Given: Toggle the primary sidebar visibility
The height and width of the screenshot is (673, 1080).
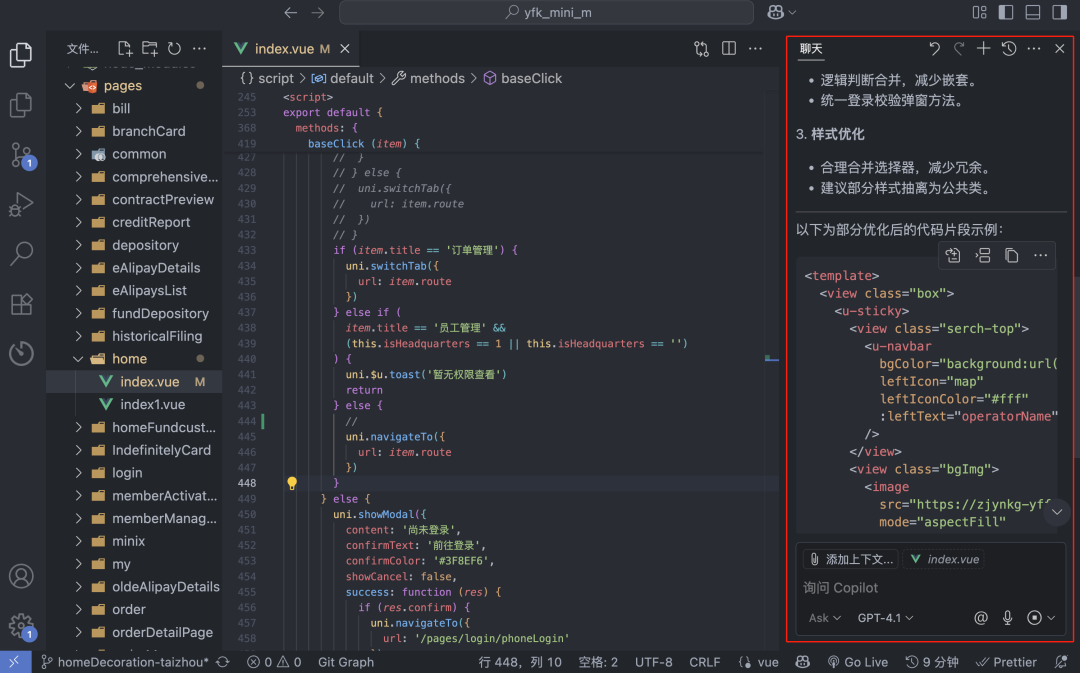Looking at the screenshot, I should pos(1006,12).
